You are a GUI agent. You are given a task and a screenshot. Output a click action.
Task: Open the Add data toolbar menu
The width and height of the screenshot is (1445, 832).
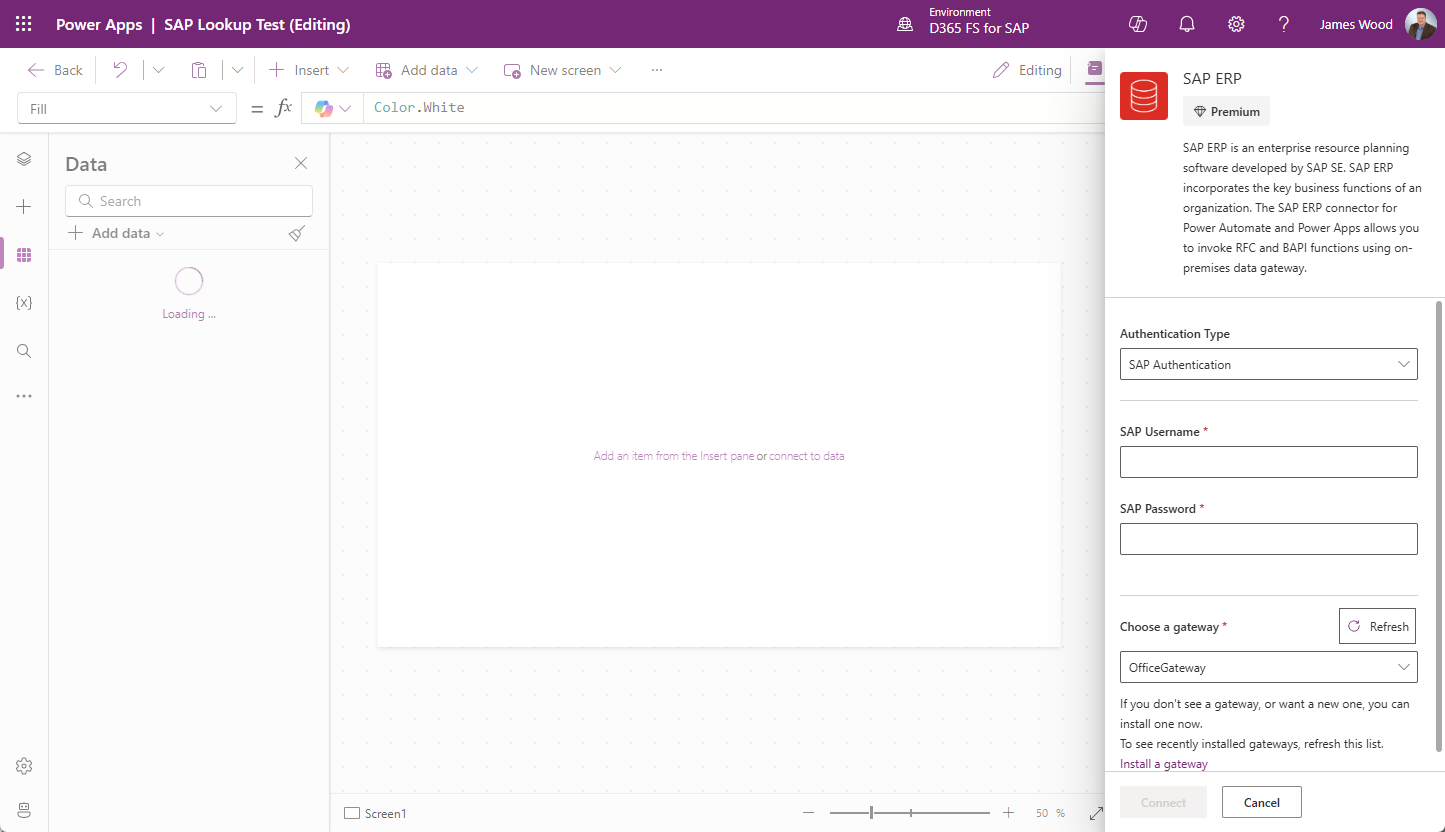pos(427,70)
